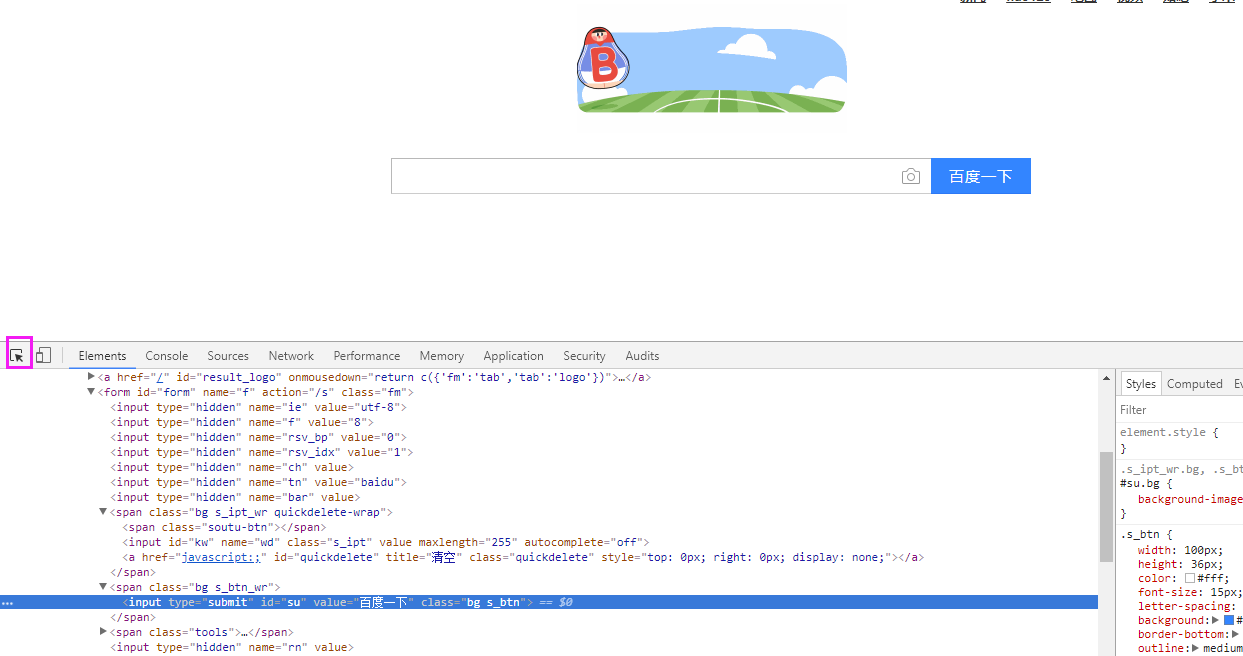Open the blue background color swatch
Image resolution: width=1243 pixels, height=656 pixels.
(1229, 620)
